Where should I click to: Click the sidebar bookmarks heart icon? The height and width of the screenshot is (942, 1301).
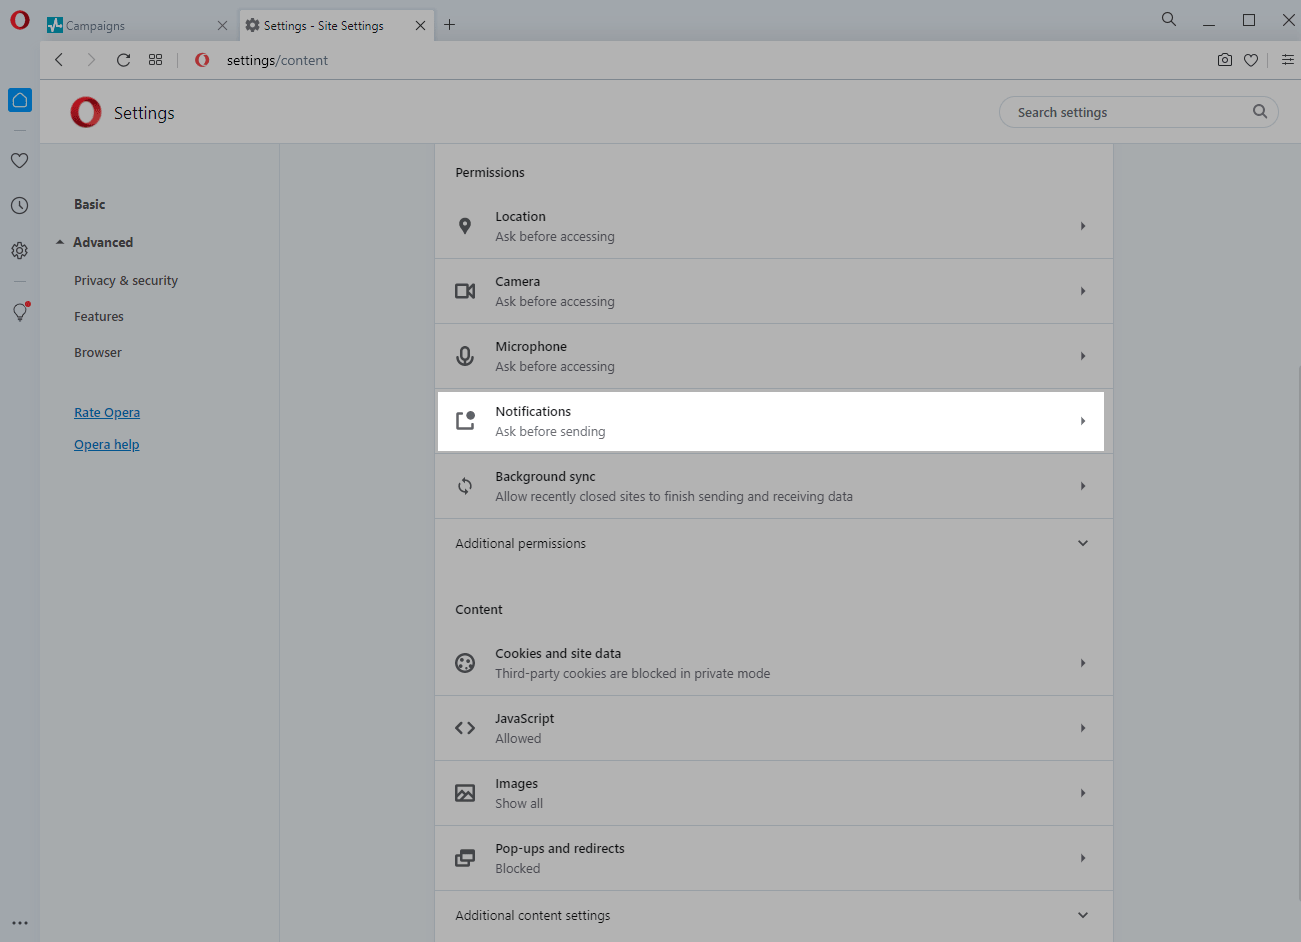point(19,160)
